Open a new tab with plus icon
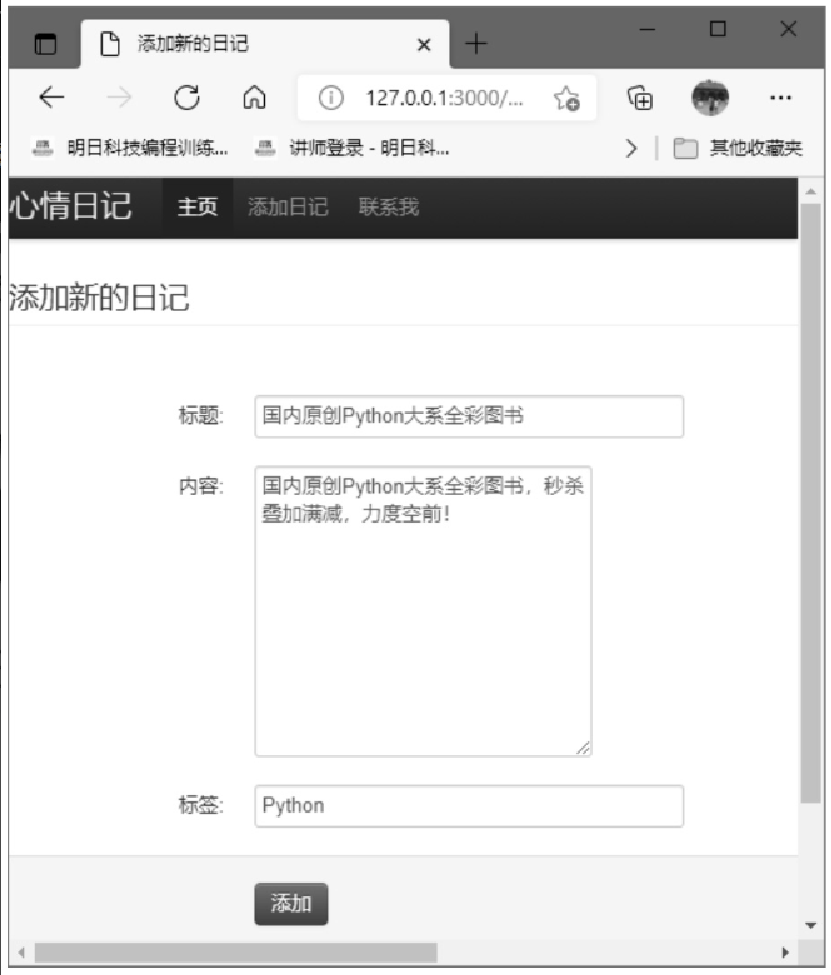Screen dimensions: 831x975 (x=476, y=44)
